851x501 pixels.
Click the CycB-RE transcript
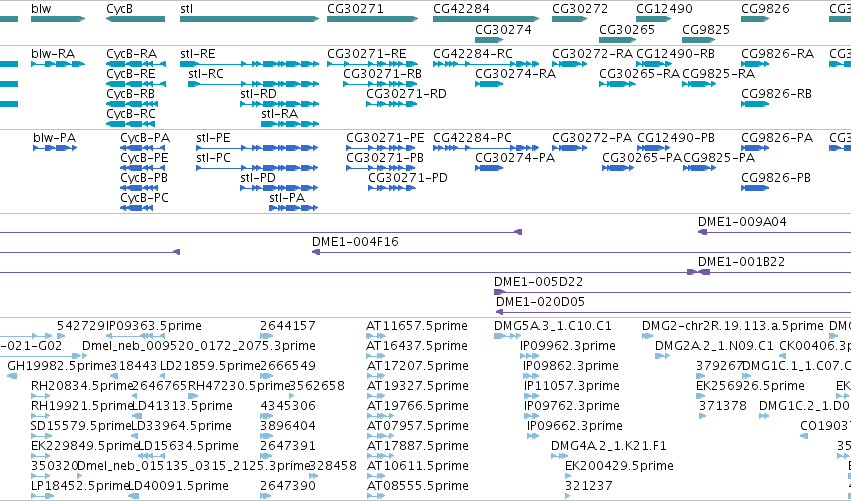pos(136,84)
